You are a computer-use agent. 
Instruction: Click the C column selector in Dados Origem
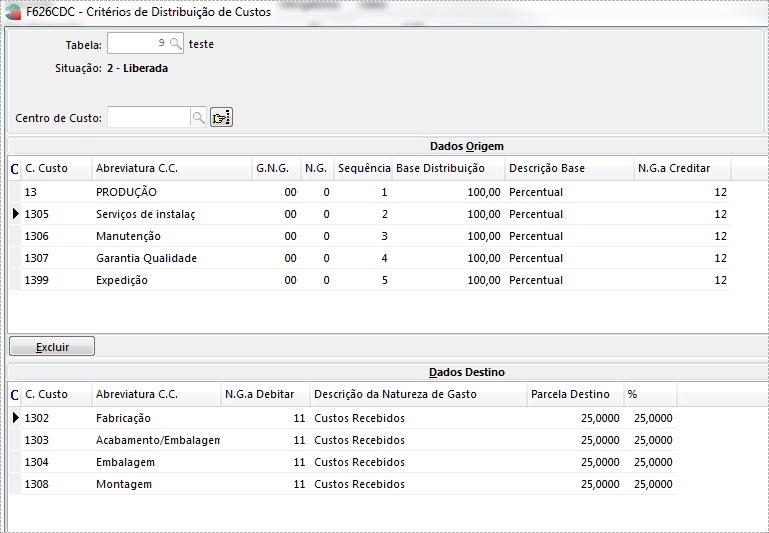click(x=14, y=169)
